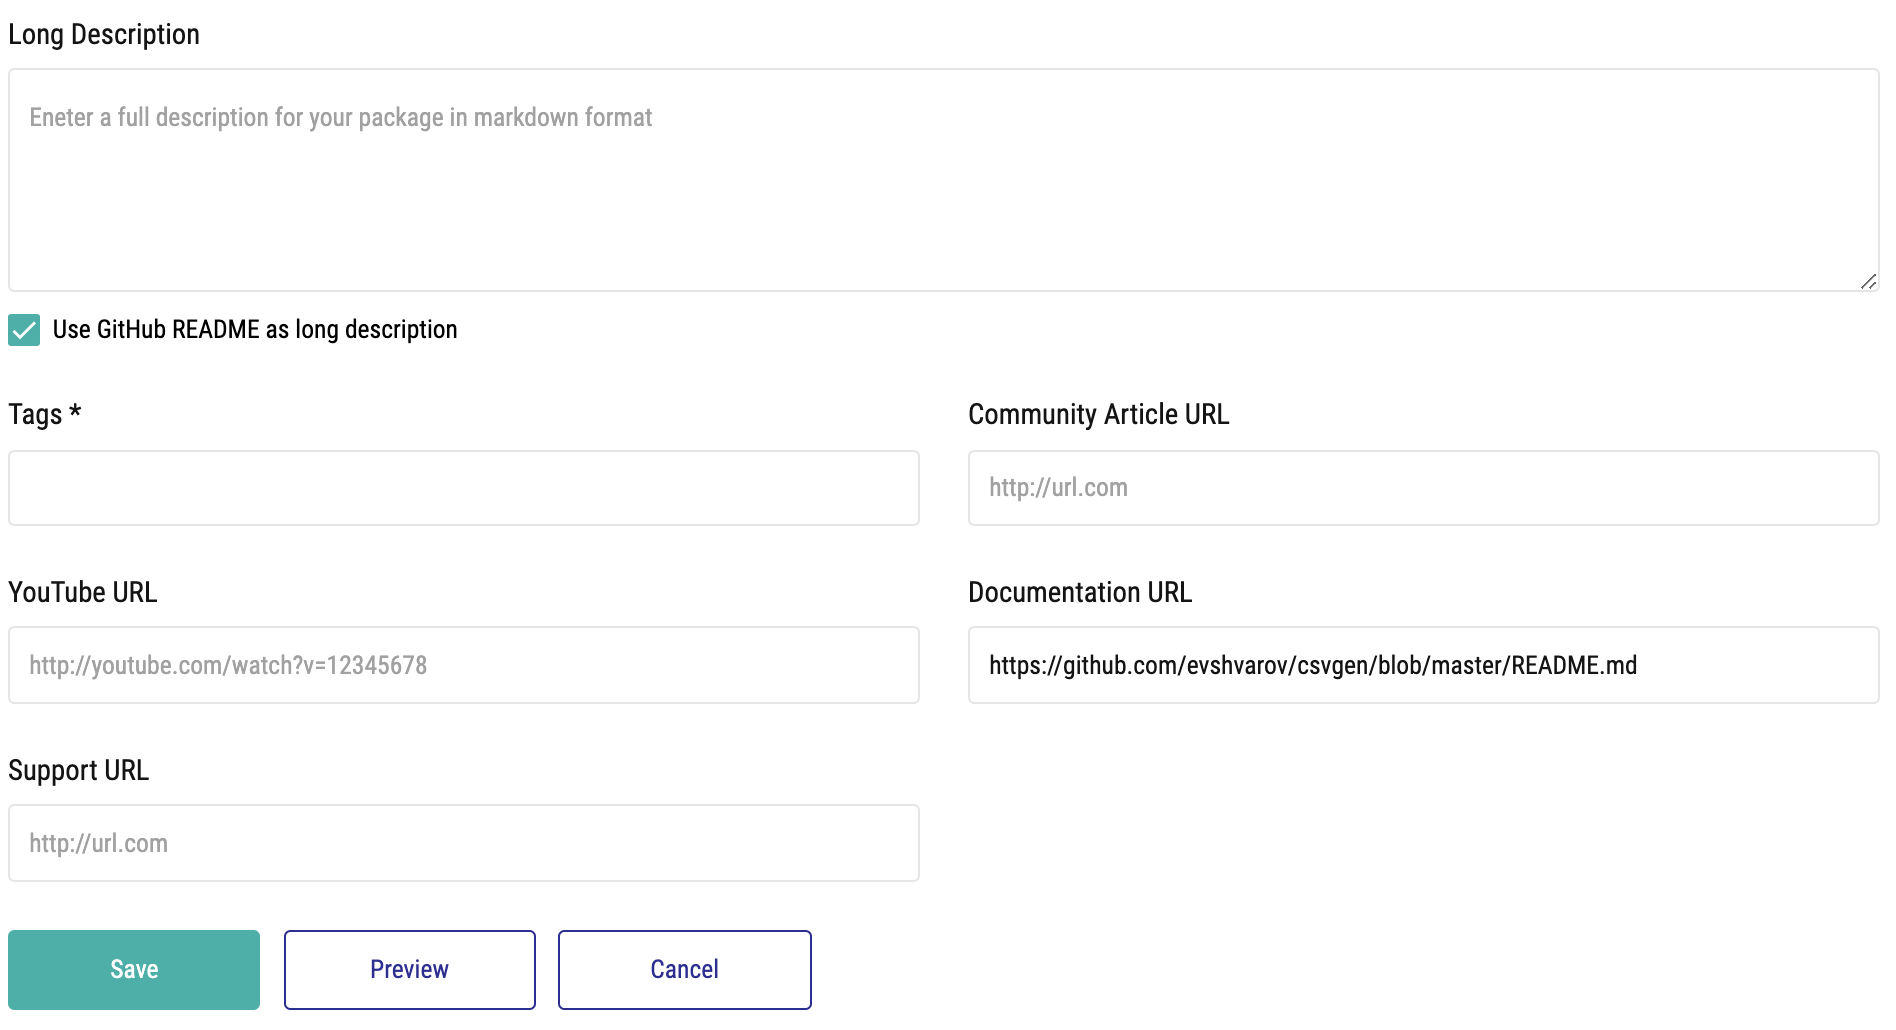Click the Documentation URL field with README link
Screen dimensions: 1896x1030
click(1424, 665)
